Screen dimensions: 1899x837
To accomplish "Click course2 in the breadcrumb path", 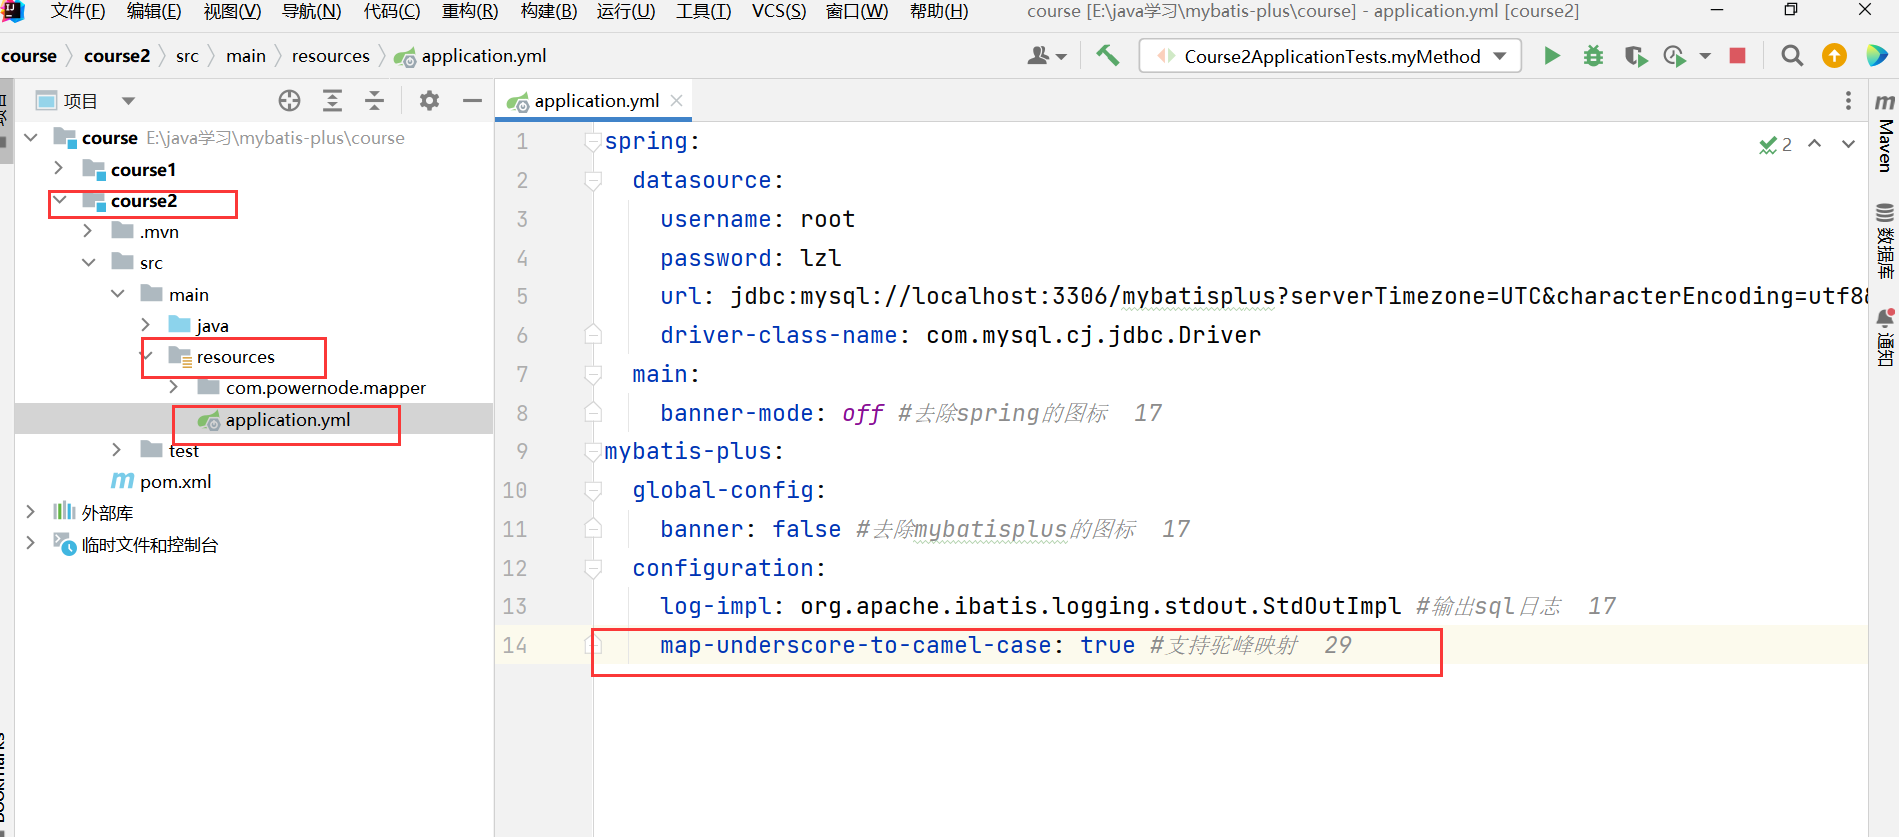I will tap(117, 56).
